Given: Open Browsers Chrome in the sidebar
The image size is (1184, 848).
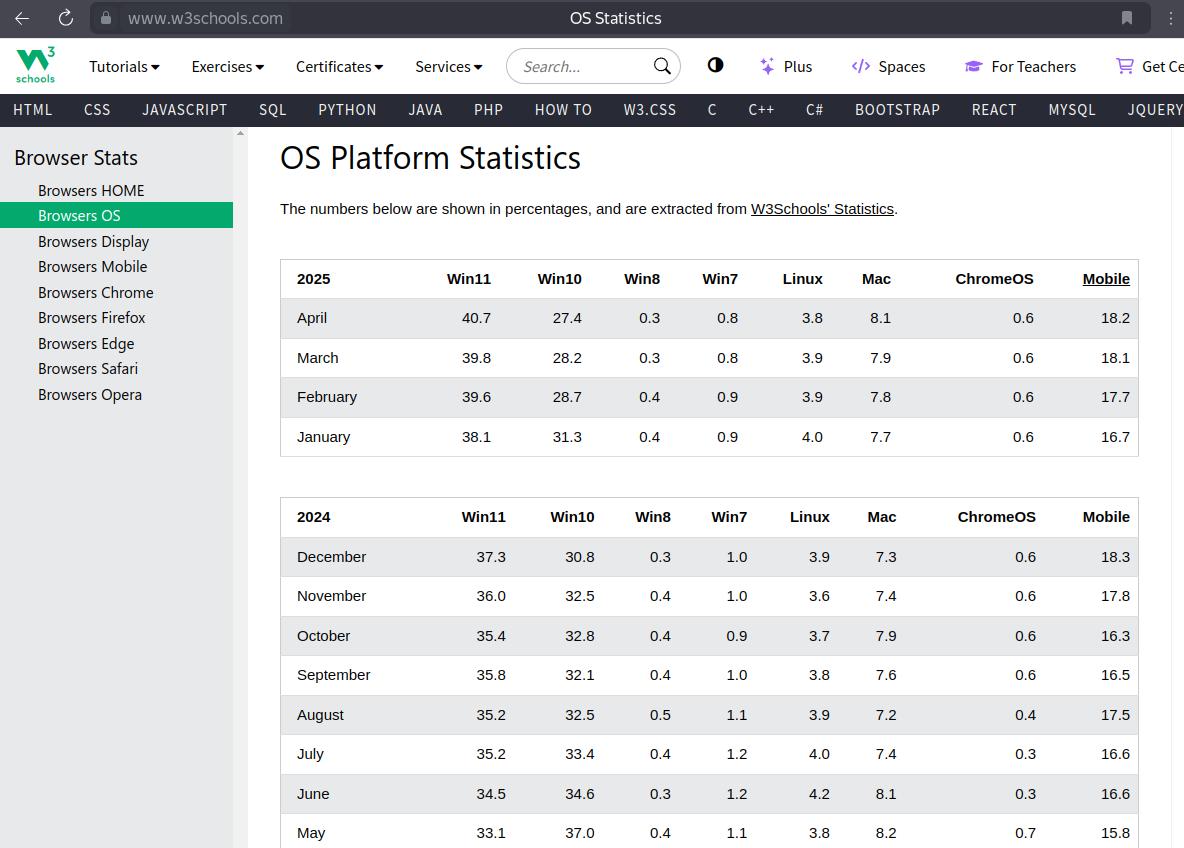Looking at the screenshot, I should coord(96,292).
